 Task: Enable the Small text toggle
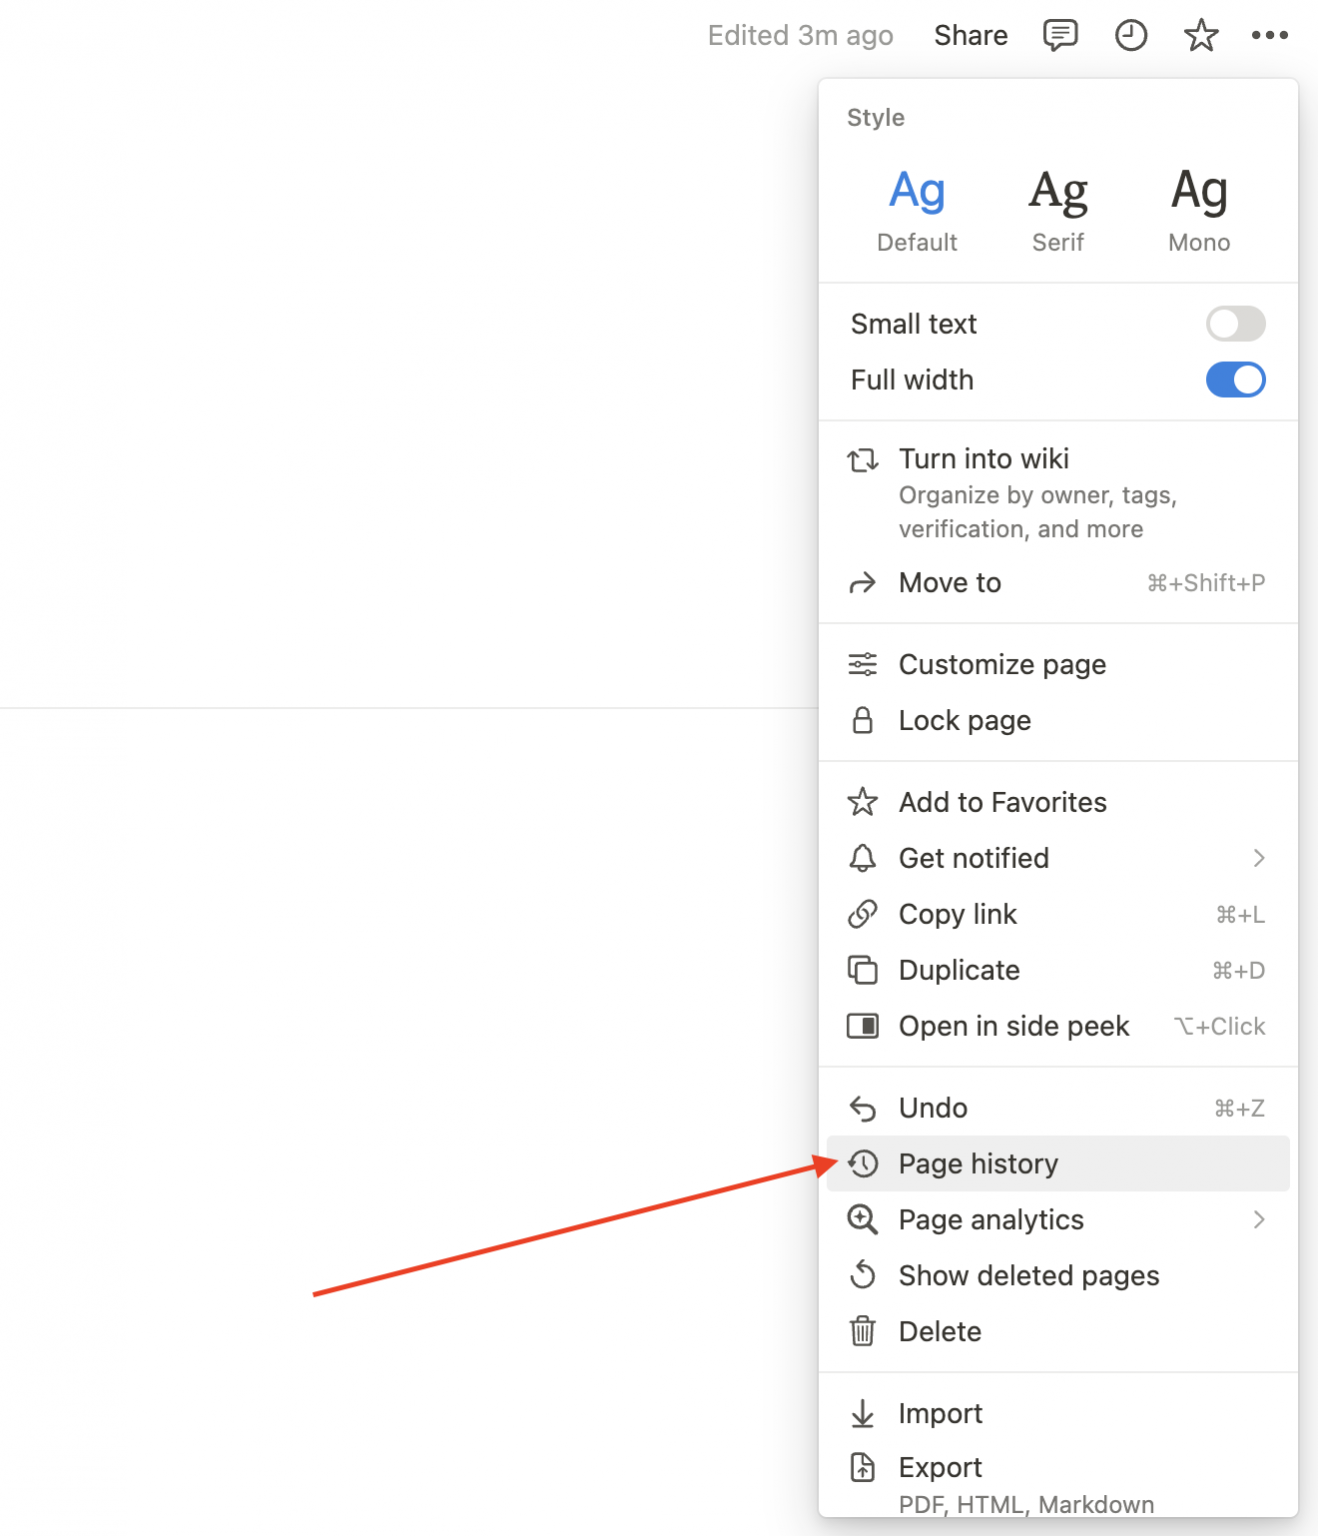[x=1236, y=324]
